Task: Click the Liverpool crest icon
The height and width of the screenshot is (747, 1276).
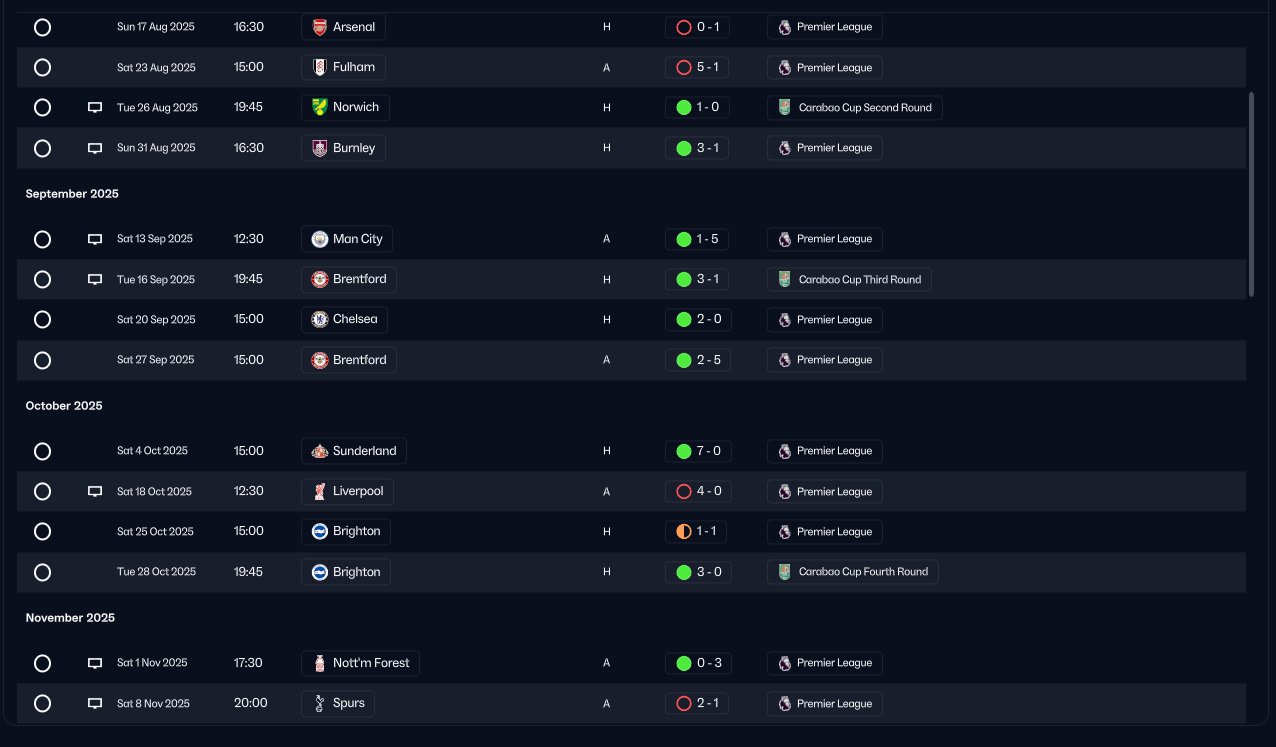Action: point(319,492)
